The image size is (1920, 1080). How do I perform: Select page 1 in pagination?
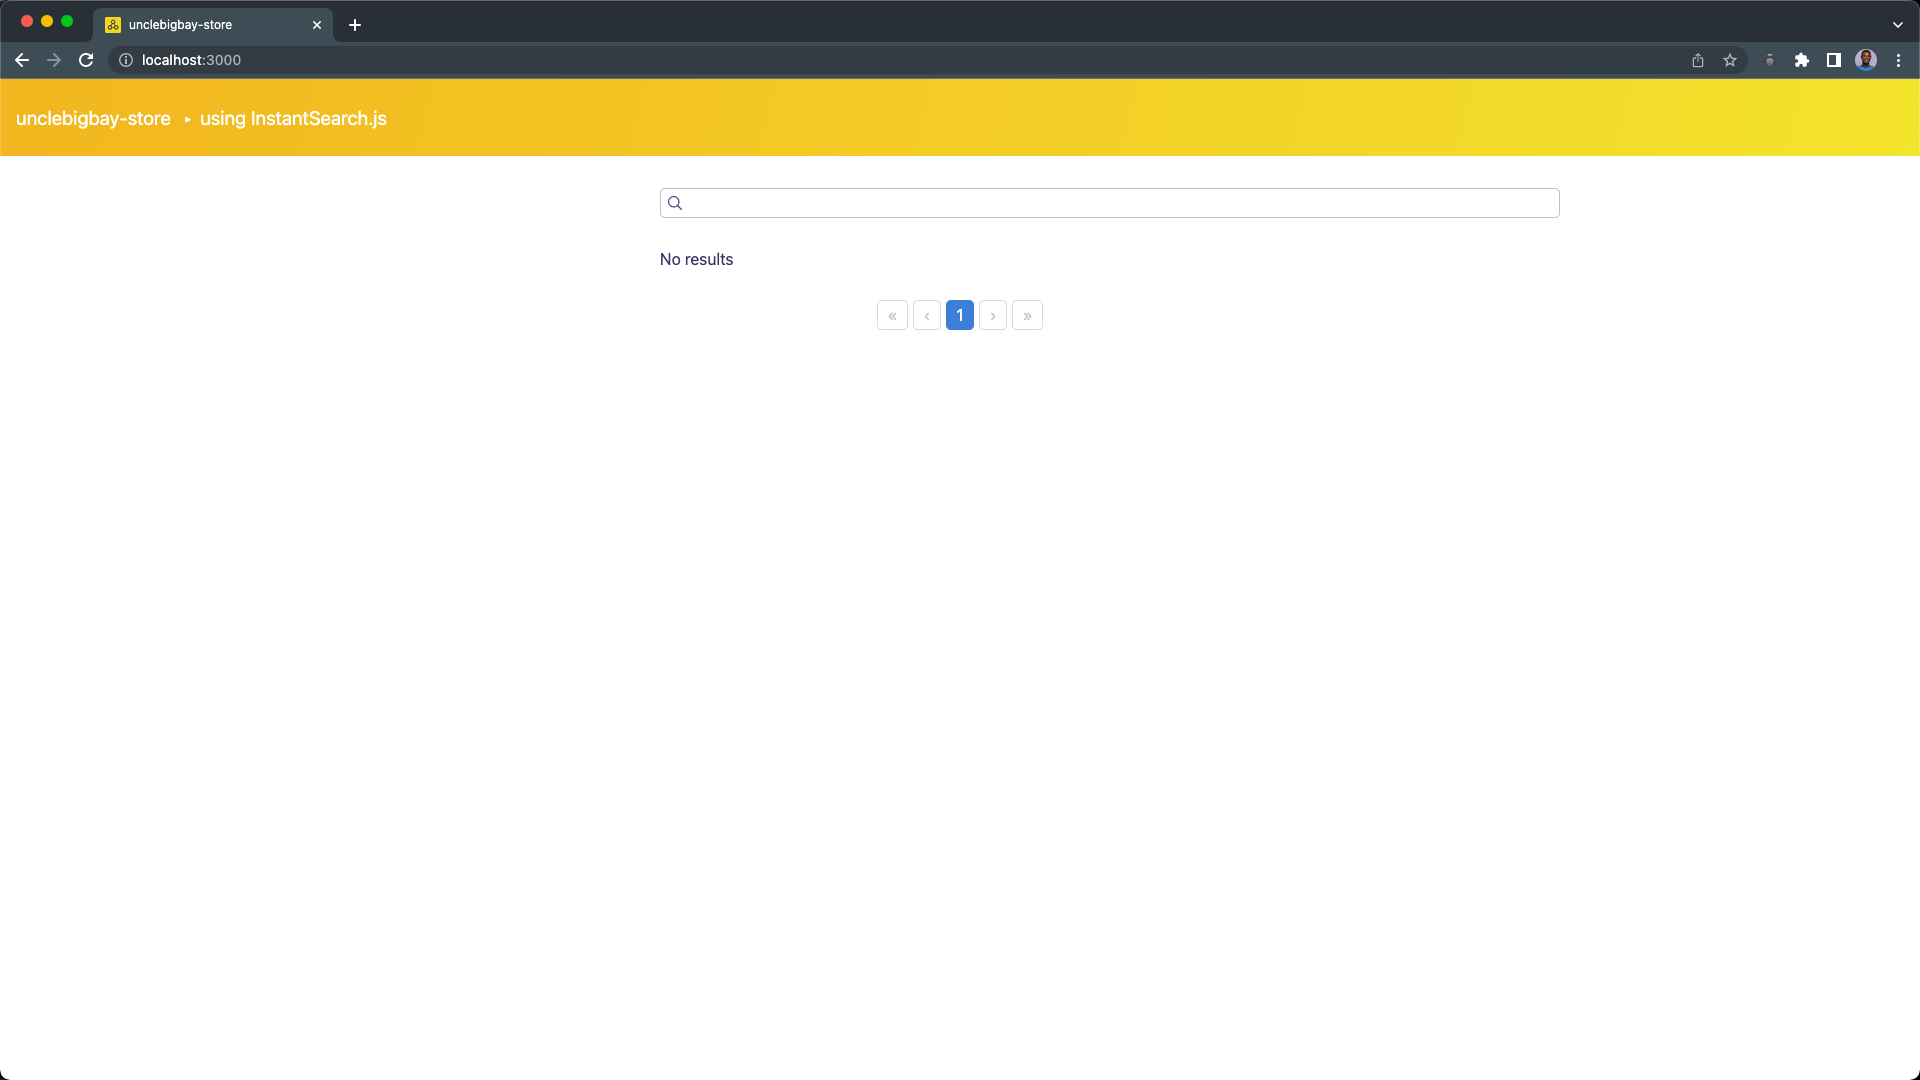960,315
